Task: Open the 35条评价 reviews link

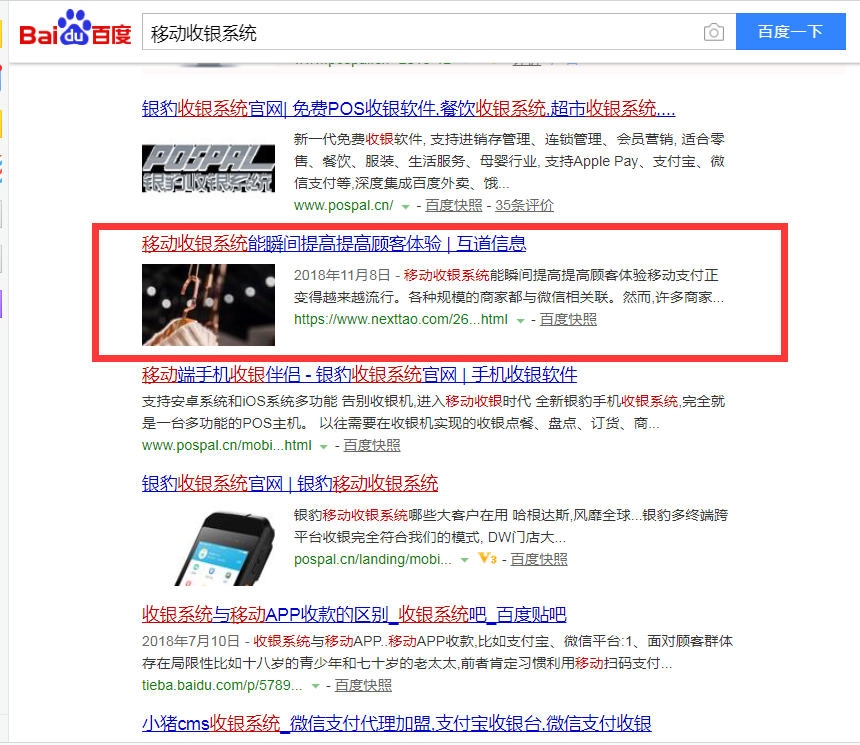Action: [524, 206]
